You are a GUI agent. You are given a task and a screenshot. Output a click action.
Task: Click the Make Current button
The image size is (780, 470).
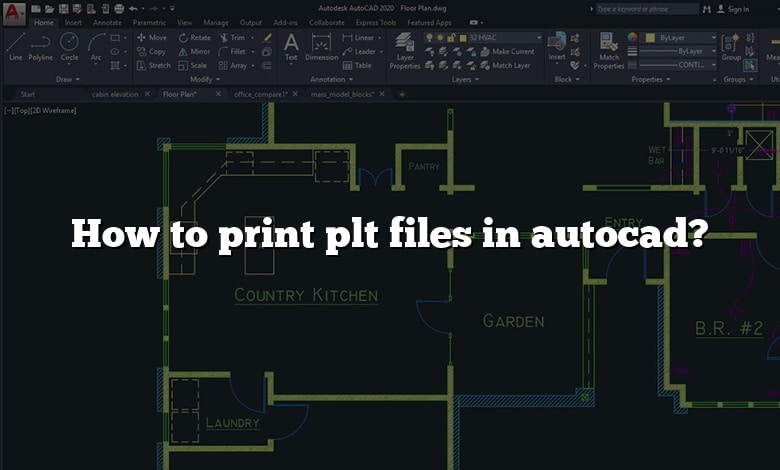507,51
